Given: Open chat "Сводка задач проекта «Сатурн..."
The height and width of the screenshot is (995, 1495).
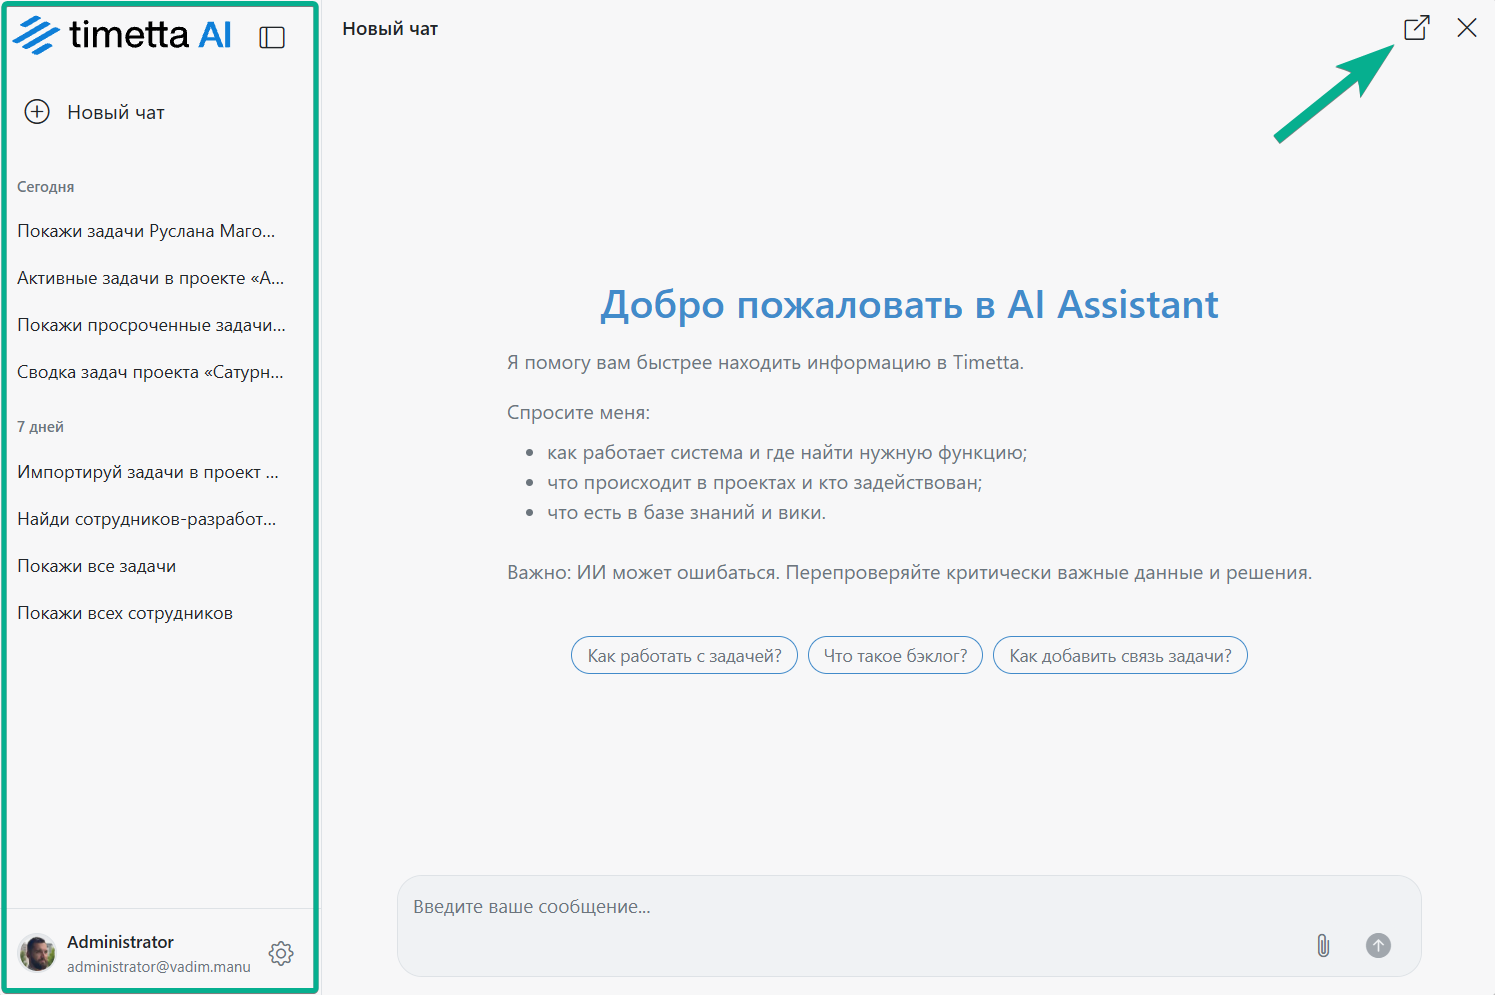Looking at the screenshot, I should 150,372.
